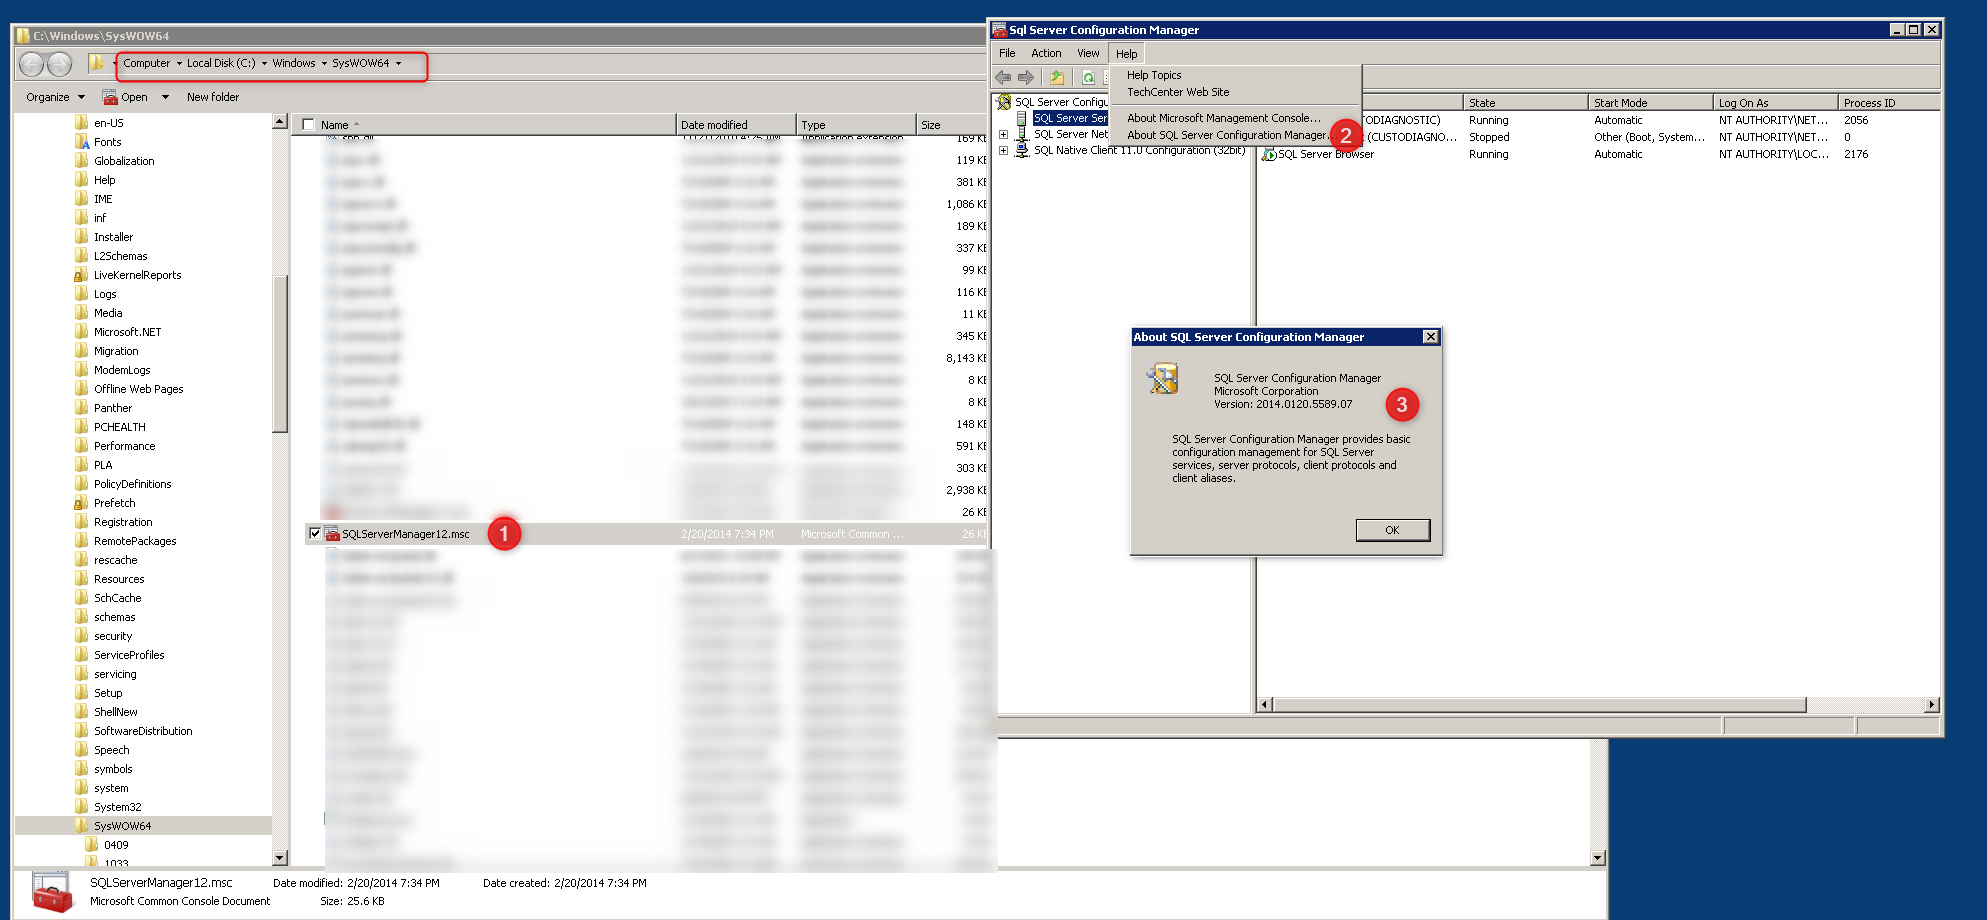Click OK in the About dialog

[1392, 530]
